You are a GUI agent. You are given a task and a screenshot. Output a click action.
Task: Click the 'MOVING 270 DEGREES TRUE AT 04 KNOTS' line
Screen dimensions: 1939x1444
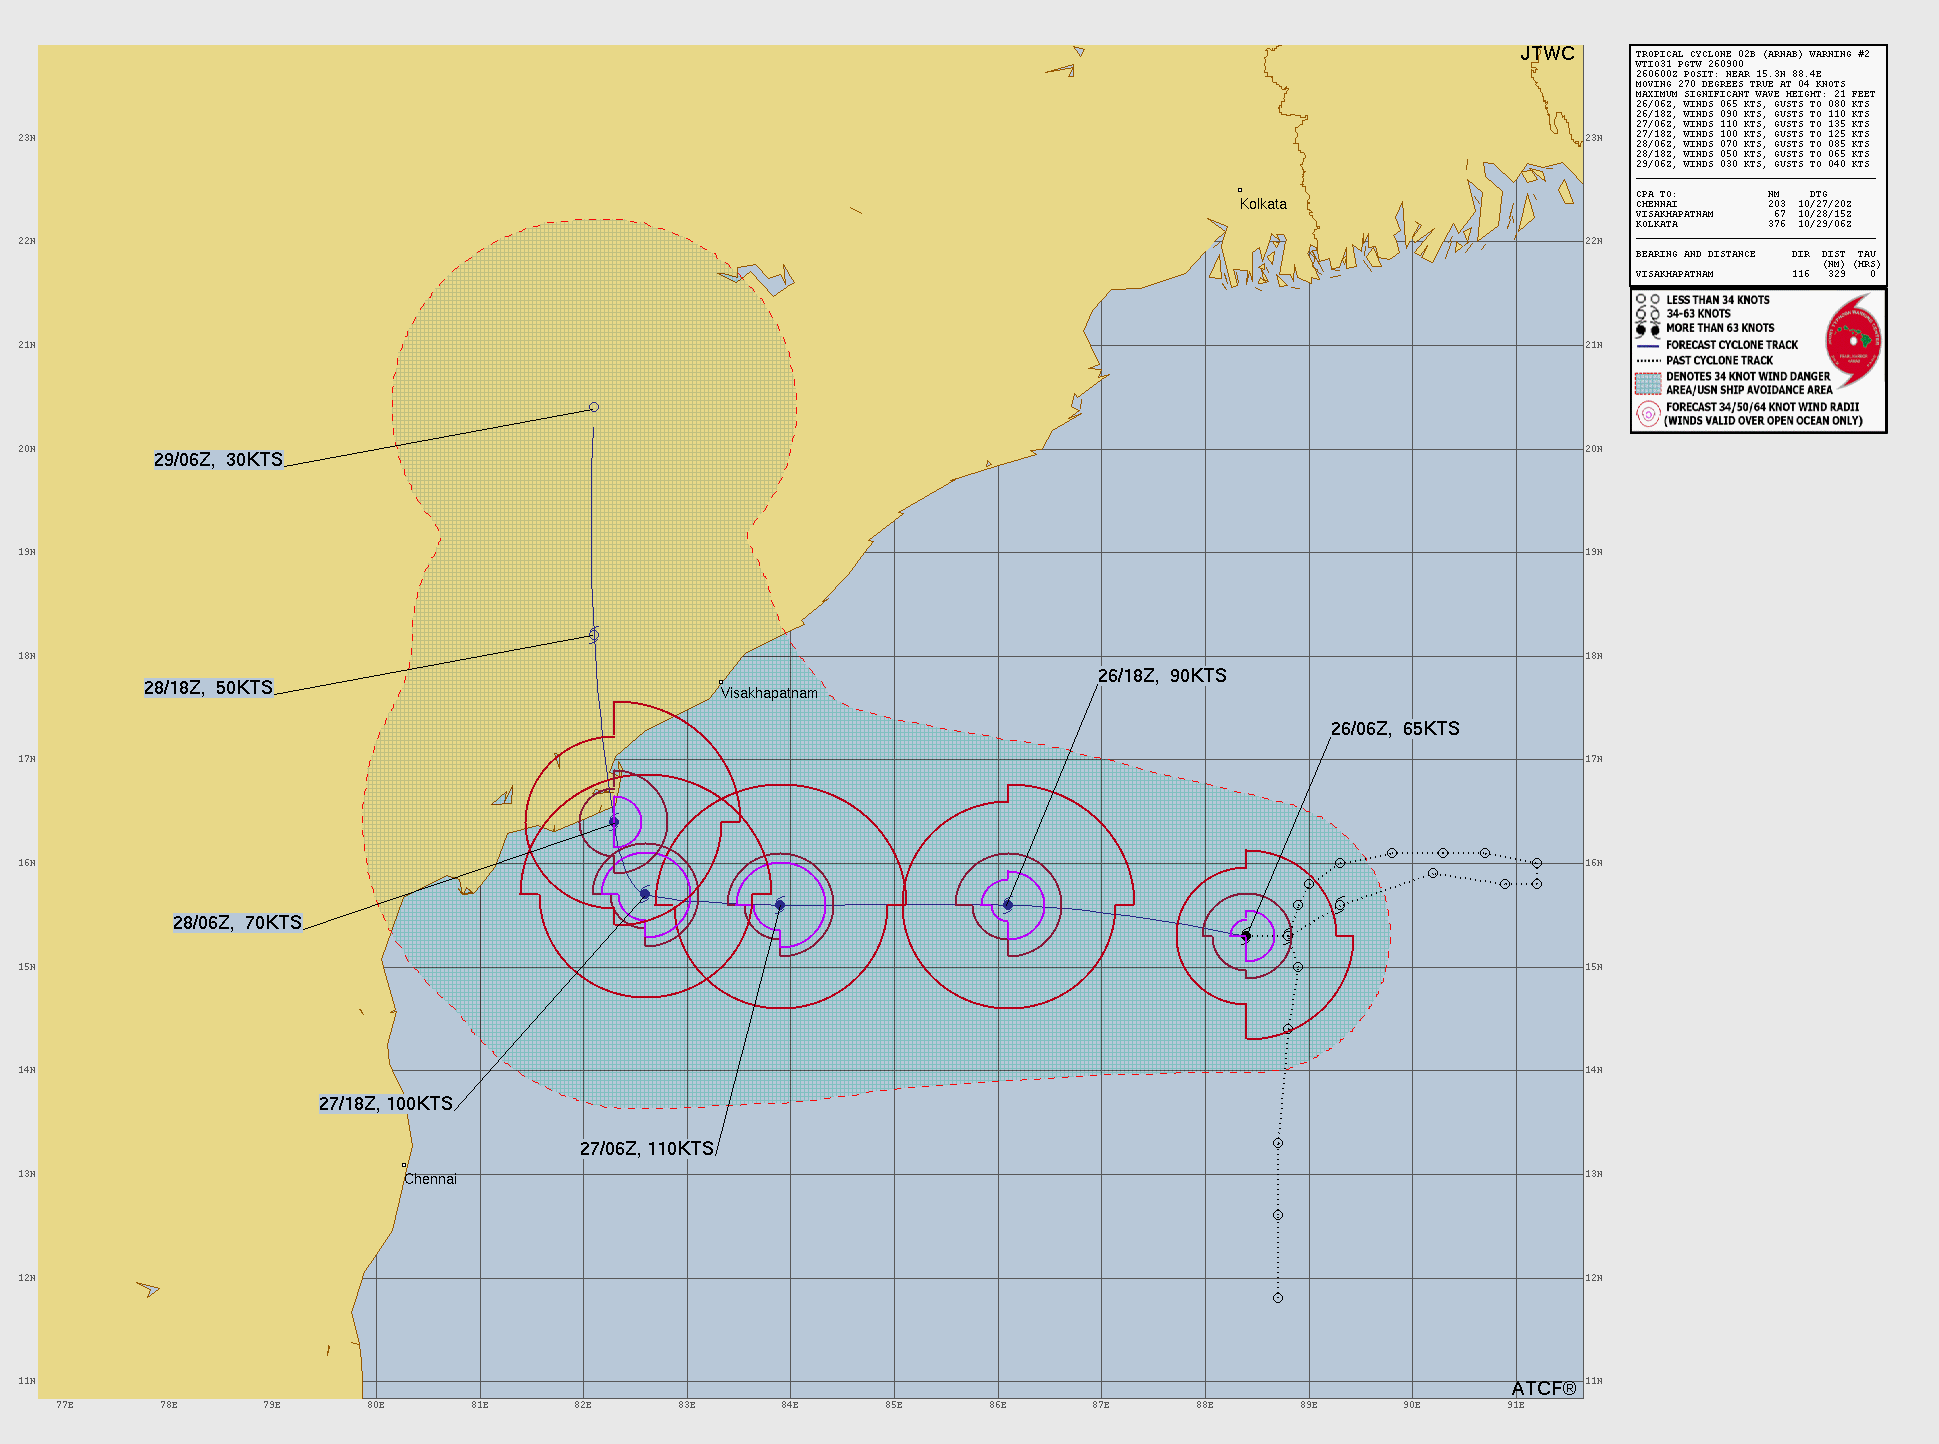tap(1740, 84)
